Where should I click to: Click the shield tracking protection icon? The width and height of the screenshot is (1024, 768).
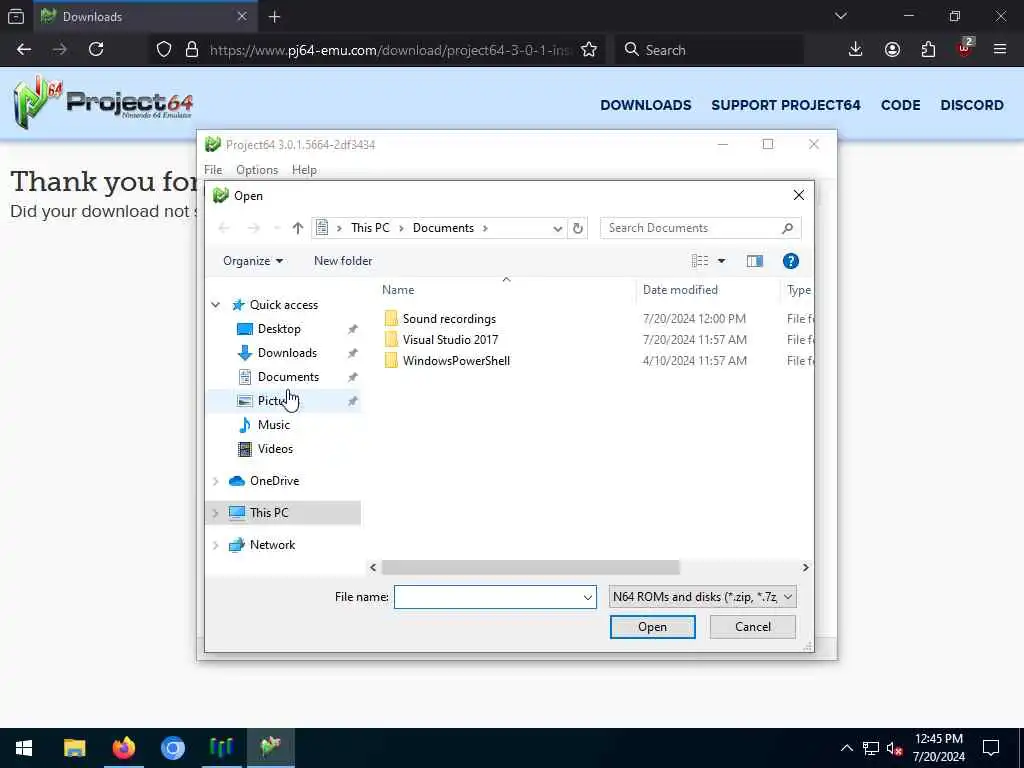click(164, 50)
